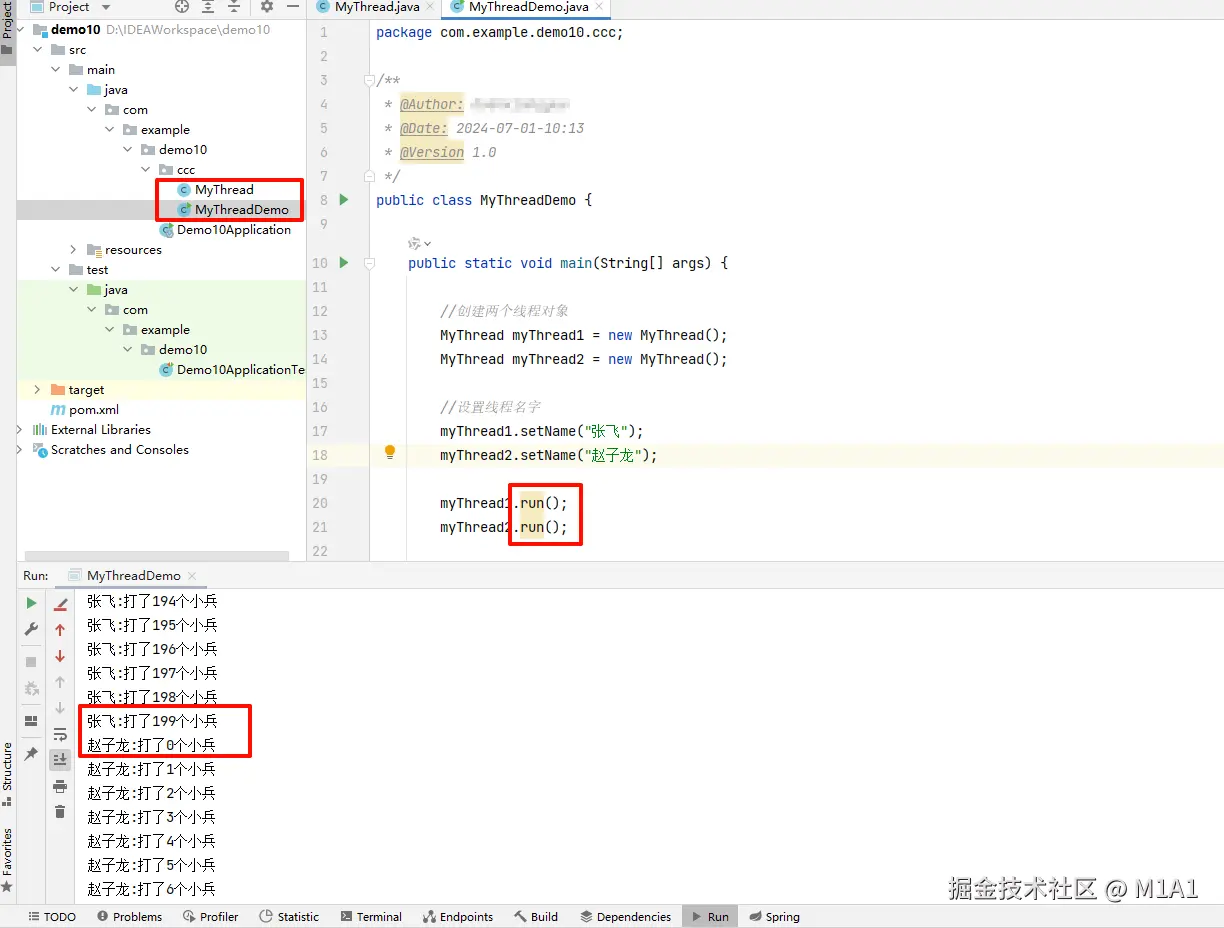Image resolution: width=1224 pixels, height=928 pixels.
Task: Click the locate-opened-file crosshair icon in Project panel
Action: 182,7
